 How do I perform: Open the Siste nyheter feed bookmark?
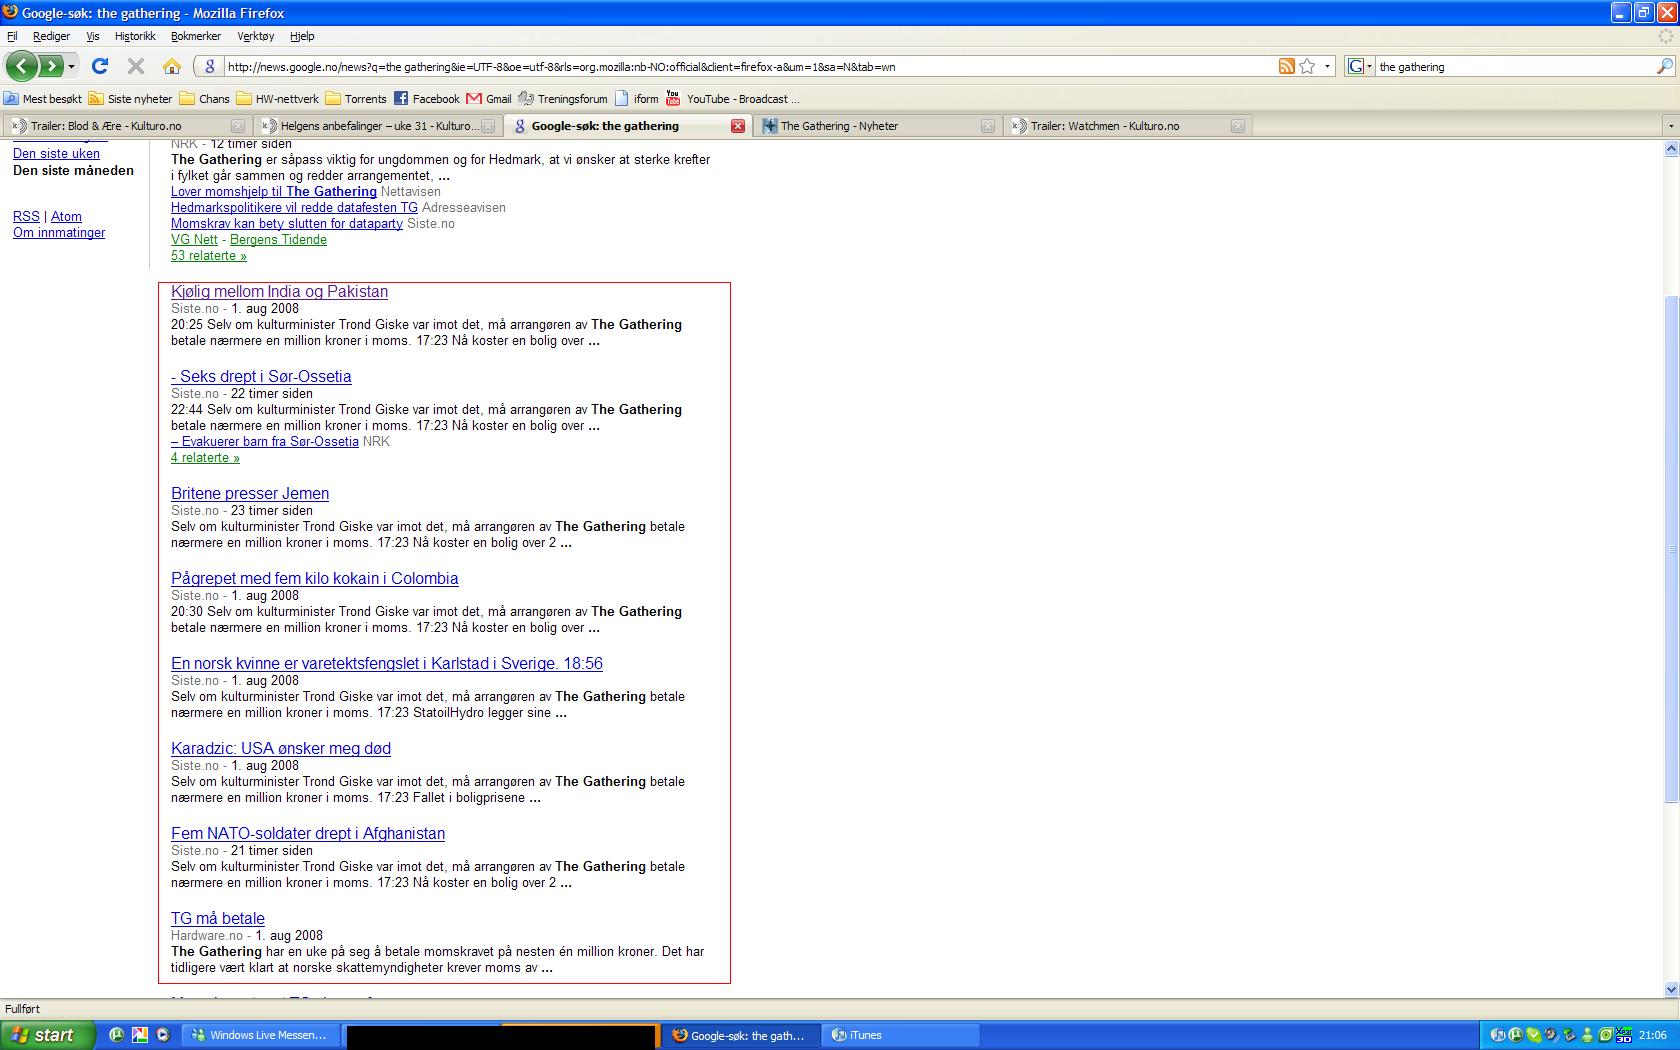pyautogui.click(x=131, y=99)
